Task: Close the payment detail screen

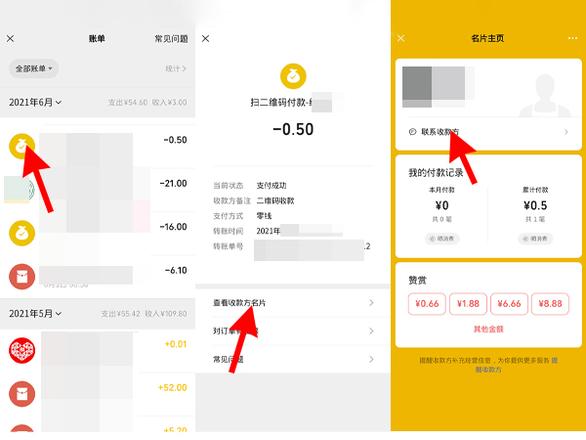Action: click(206, 38)
